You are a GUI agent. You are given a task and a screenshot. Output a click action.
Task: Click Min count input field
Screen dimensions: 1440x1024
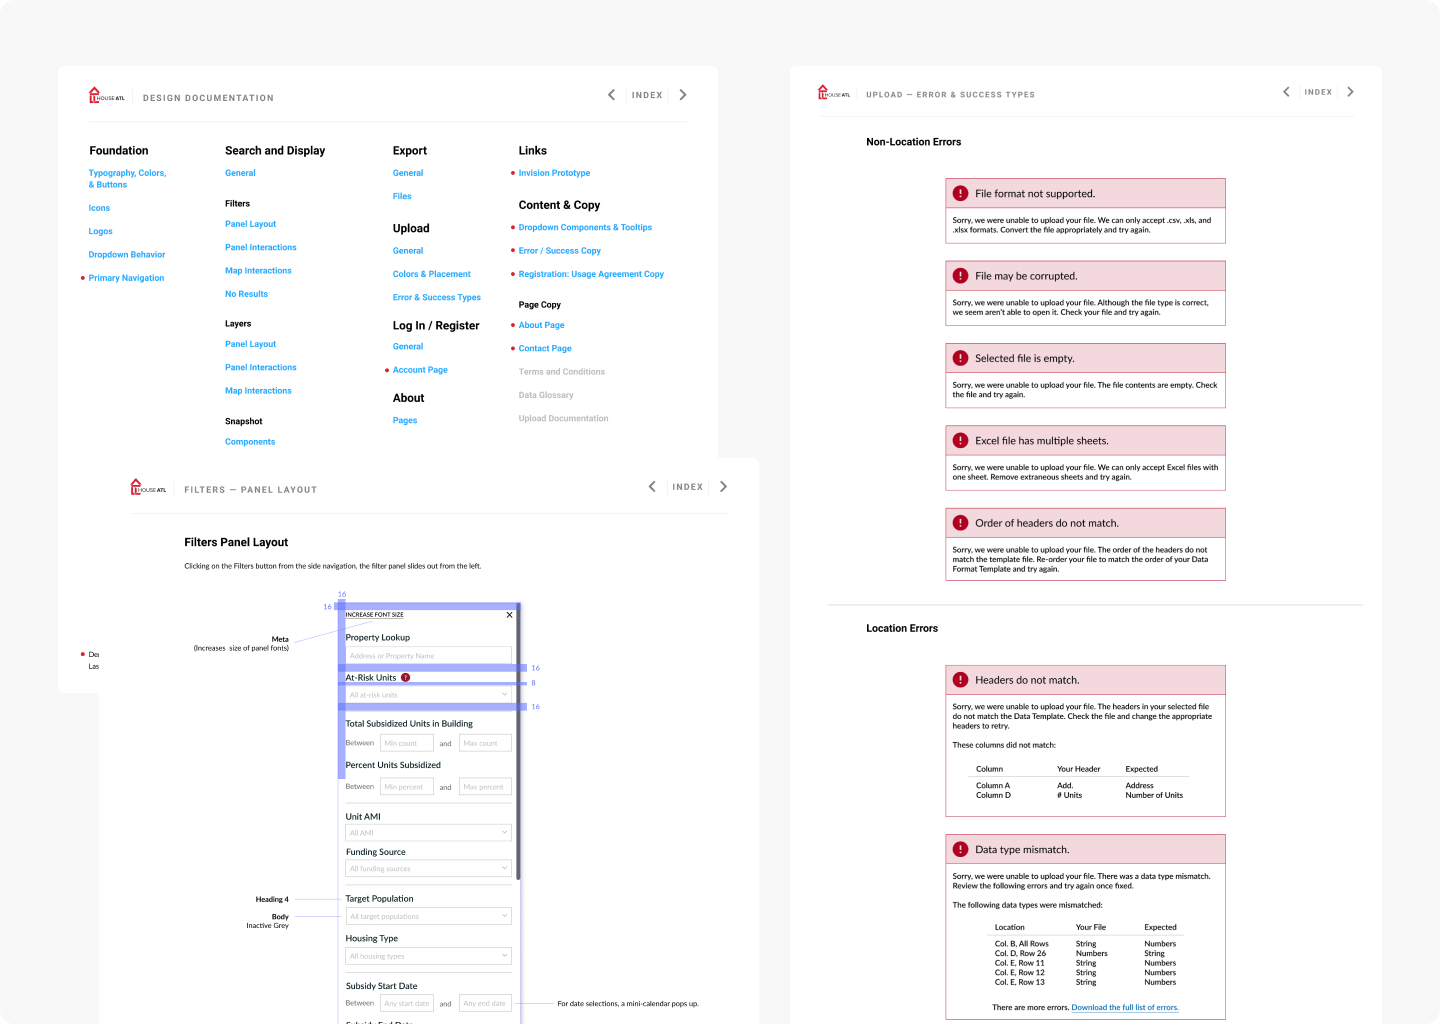coord(407,743)
